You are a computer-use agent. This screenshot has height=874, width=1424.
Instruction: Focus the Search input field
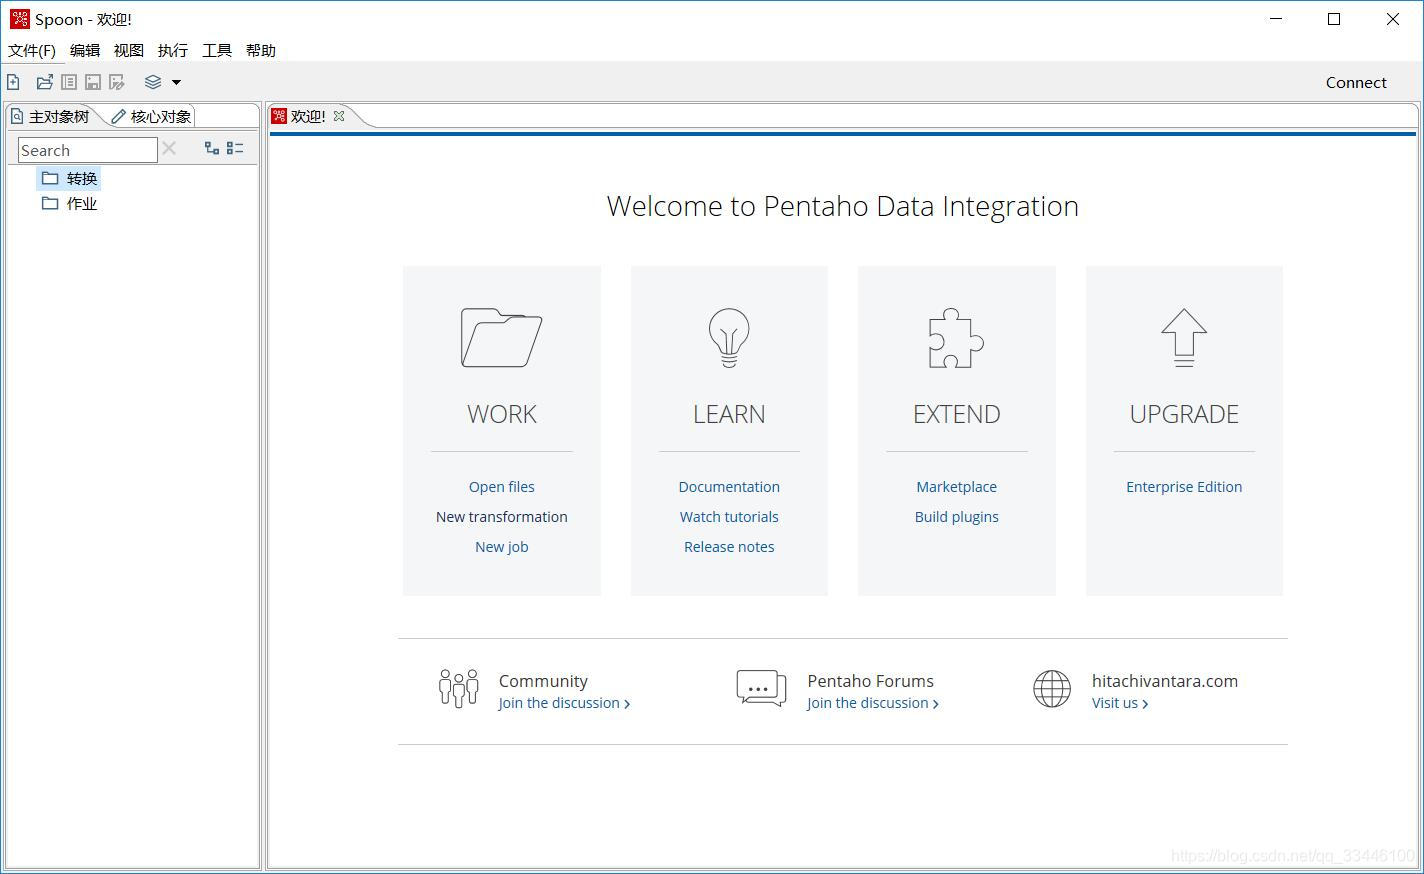88,150
